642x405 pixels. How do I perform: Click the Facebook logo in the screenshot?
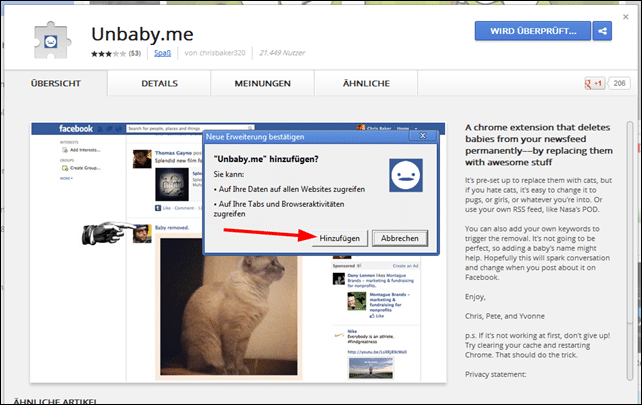click(x=76, y=129)
